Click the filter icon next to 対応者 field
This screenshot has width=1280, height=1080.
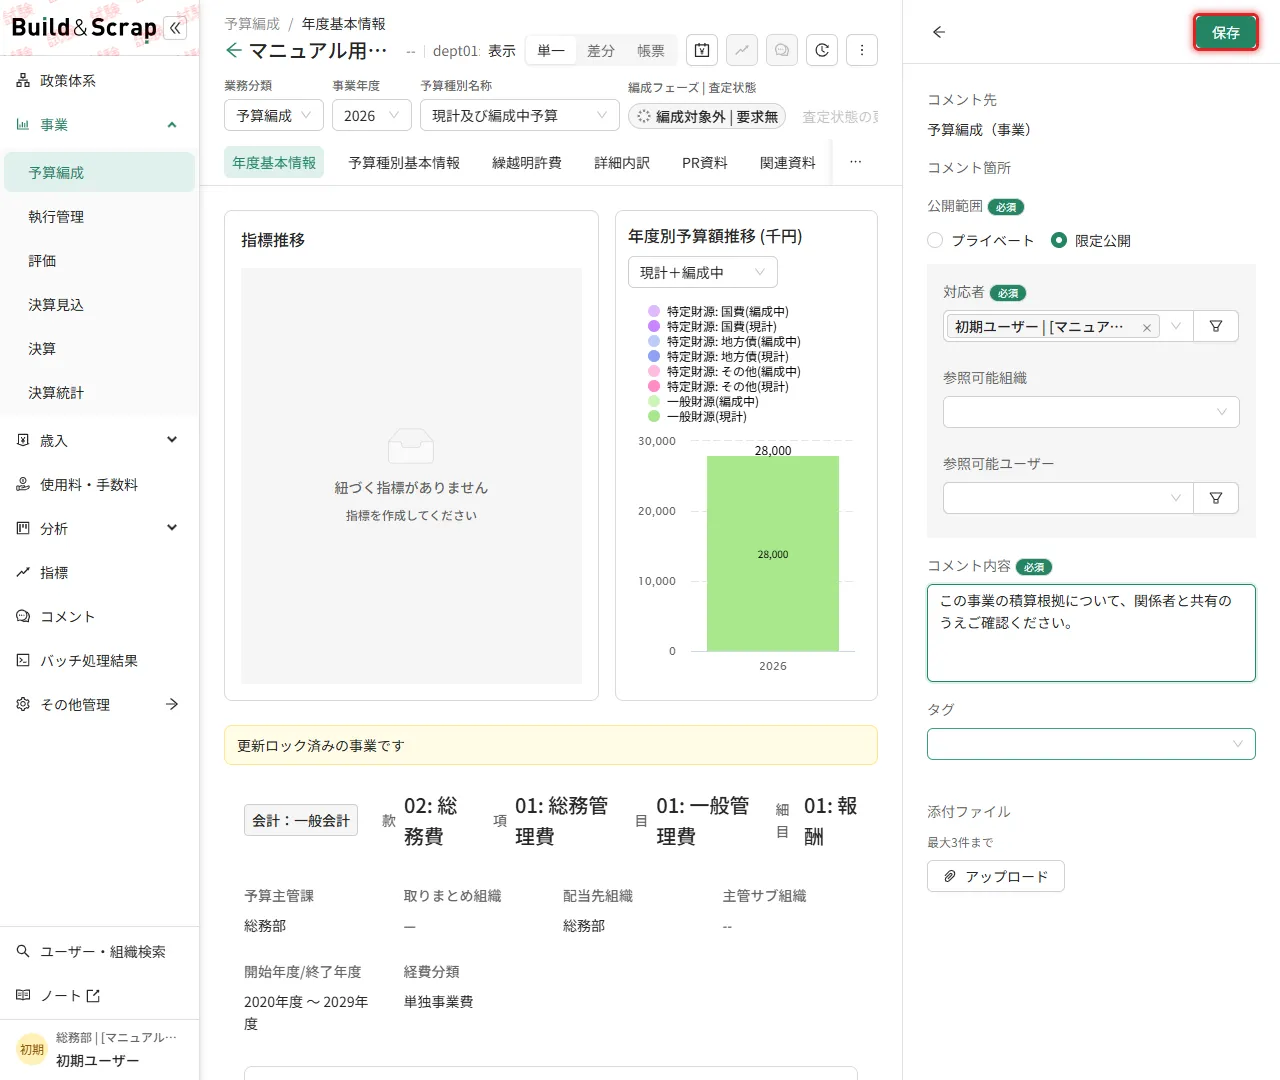pos(1216,326)
